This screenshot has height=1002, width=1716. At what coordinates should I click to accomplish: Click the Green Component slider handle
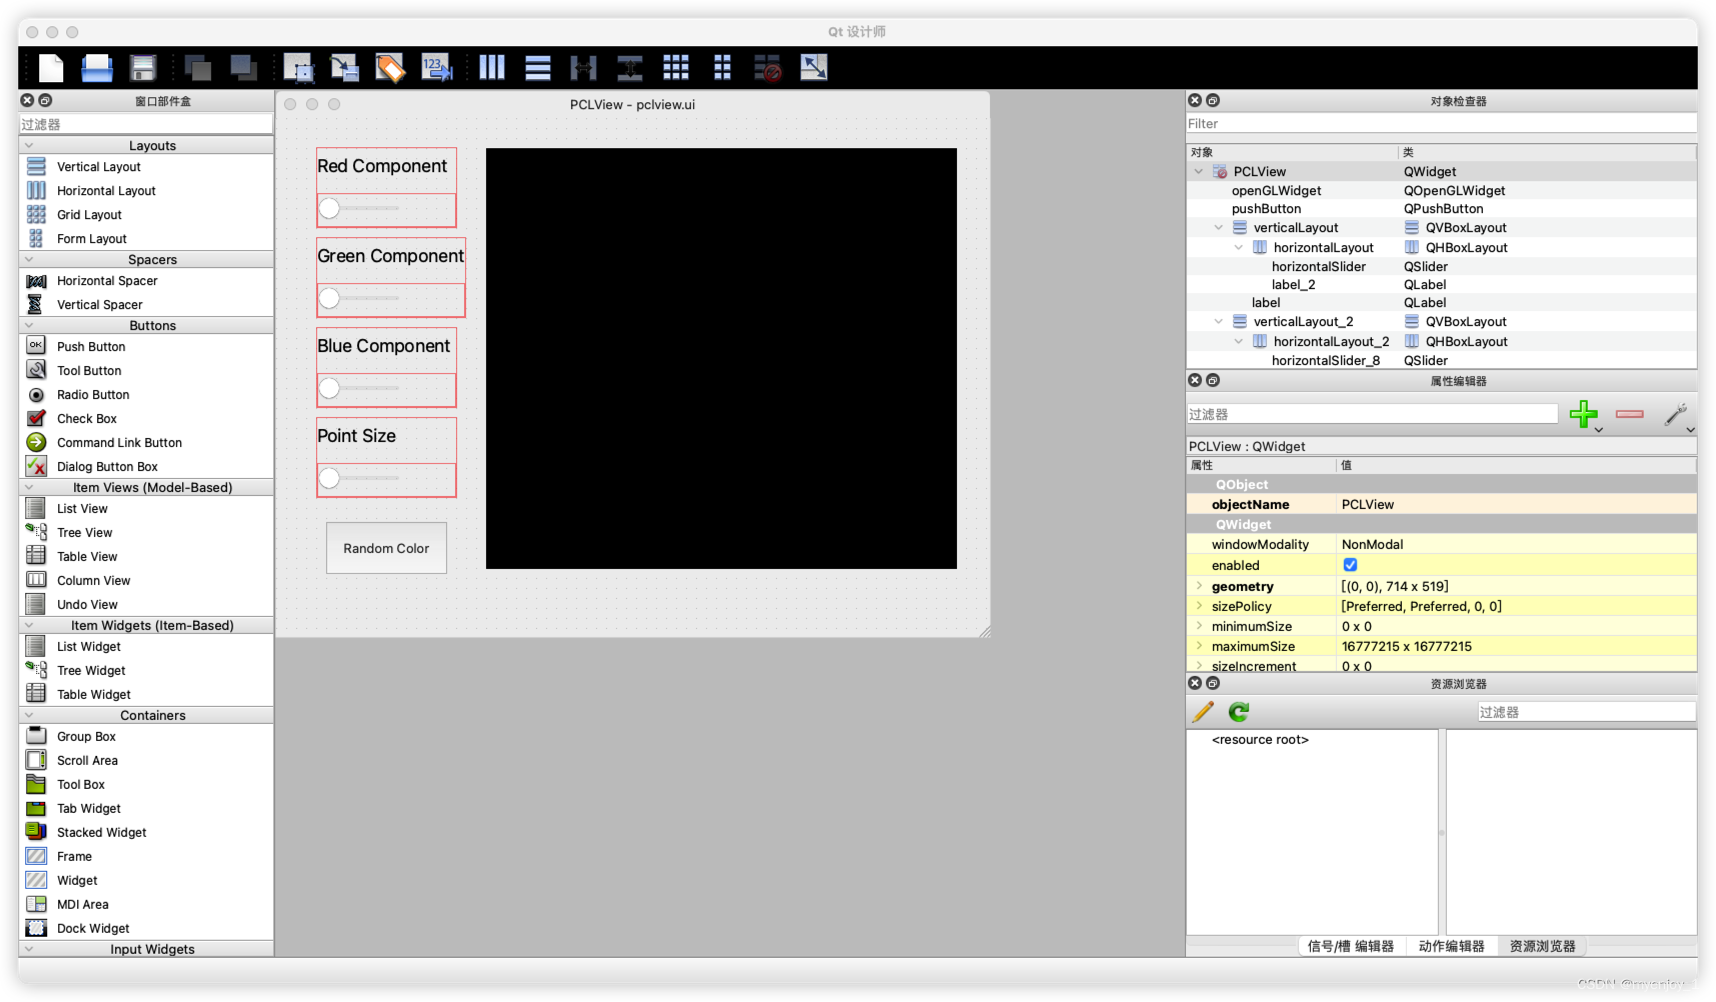pyautogui.click(x=329, y=298)
